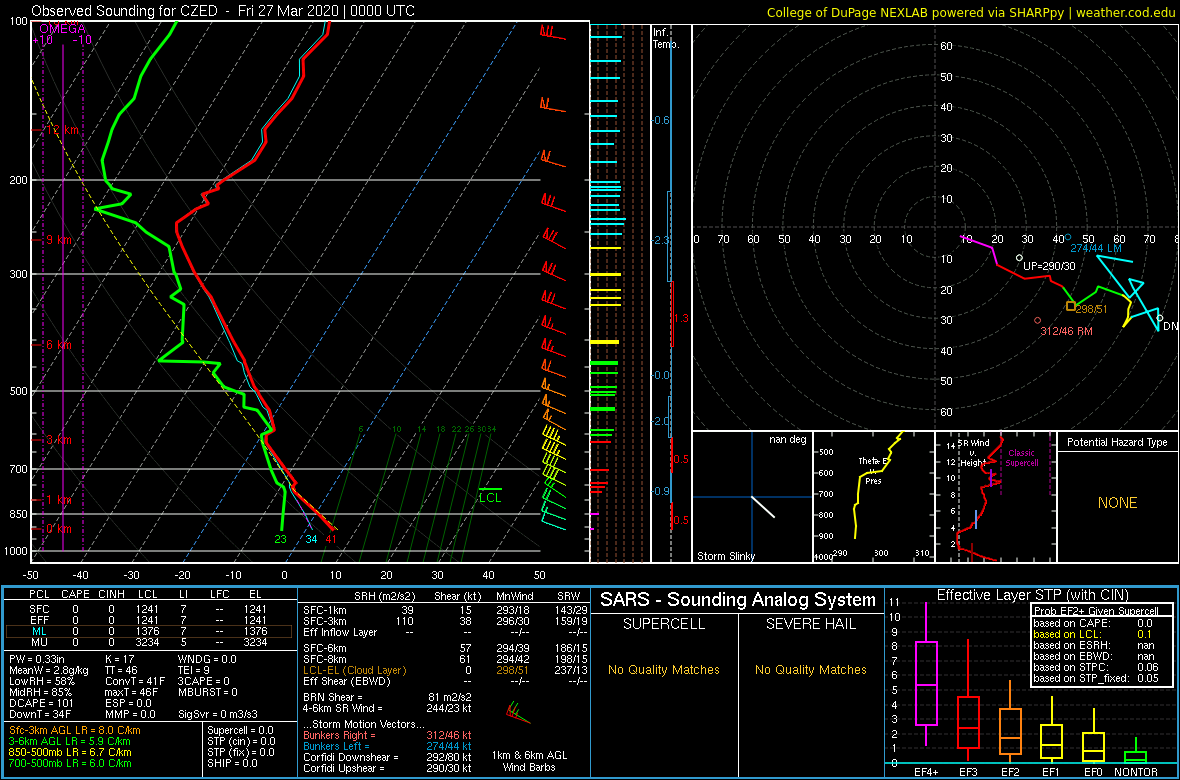The width and height of the screenshot is (1180, 780).
Task: Click the green LCL marker on skew-T
Action: (490, 494)
